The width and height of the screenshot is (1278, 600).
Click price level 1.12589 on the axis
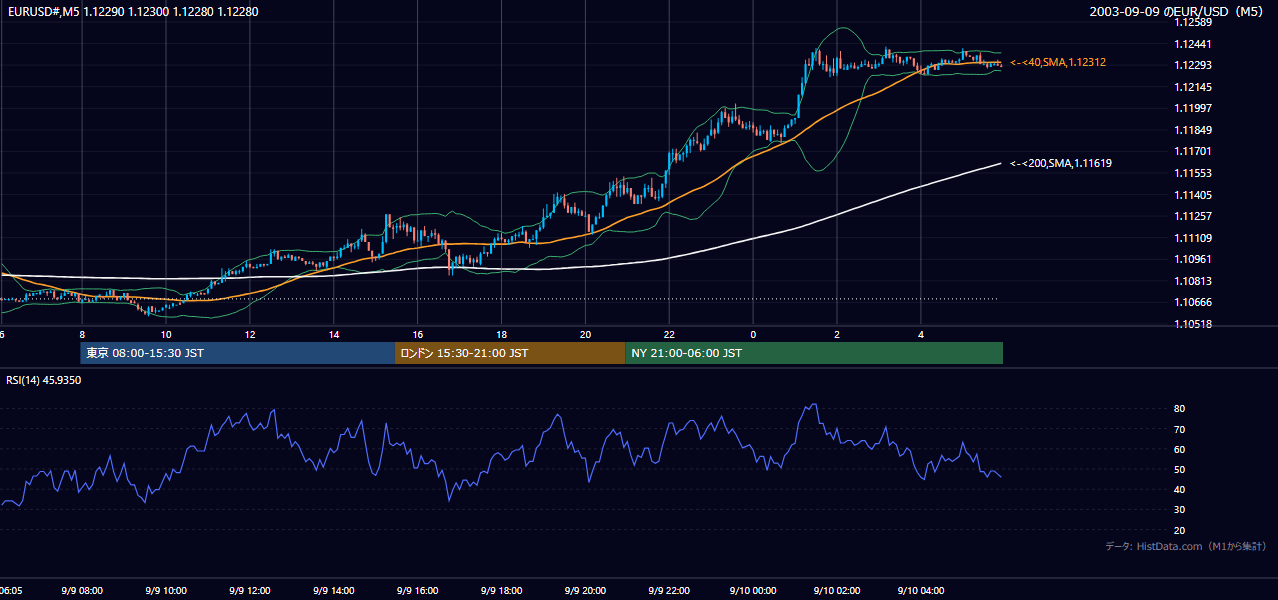[1193, 22]
